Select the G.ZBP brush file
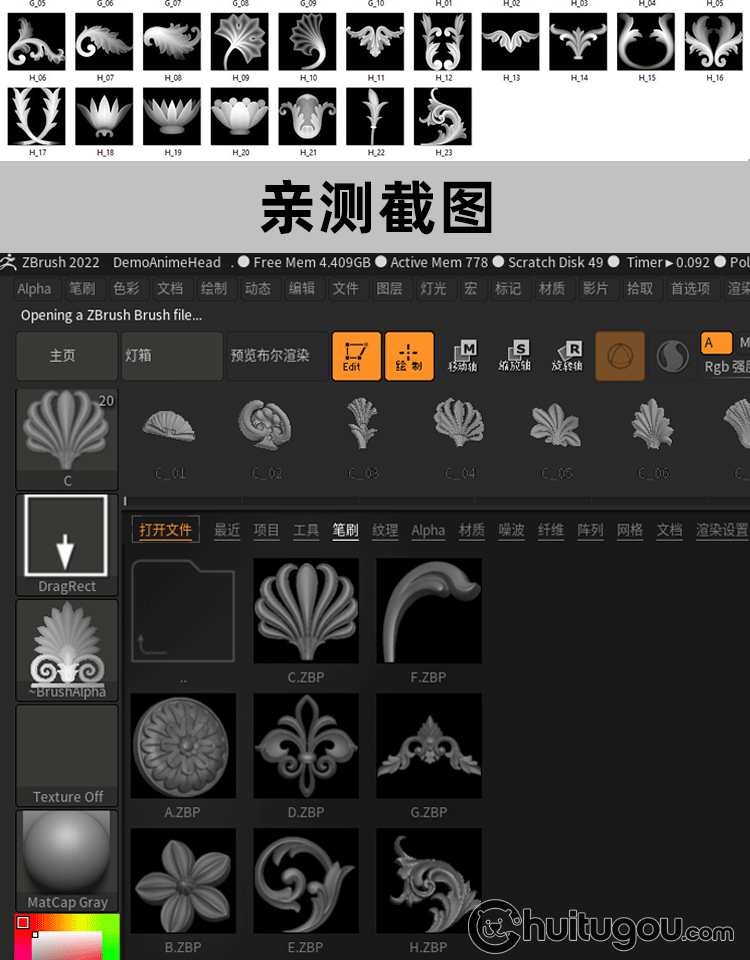Screen dimensions: 750x960 [429, 746]
